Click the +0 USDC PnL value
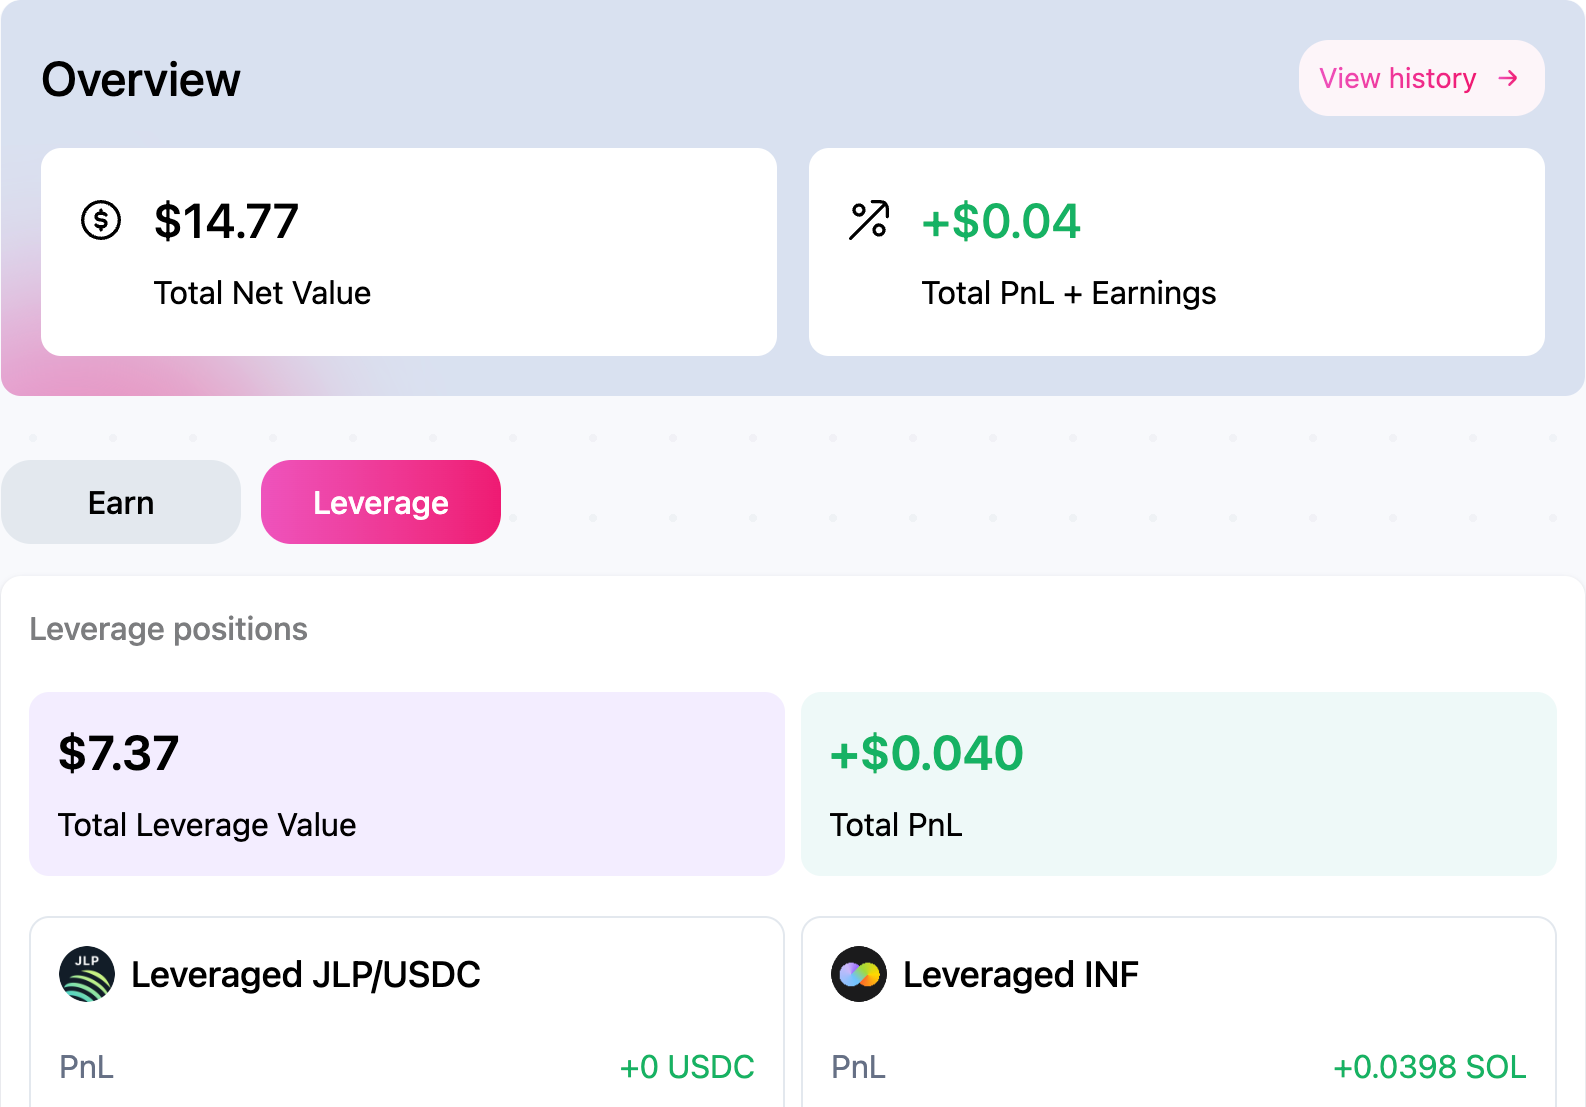Image resolution: width=1586 pixels, height=1107 pixels. click(x=687, y=1067)
